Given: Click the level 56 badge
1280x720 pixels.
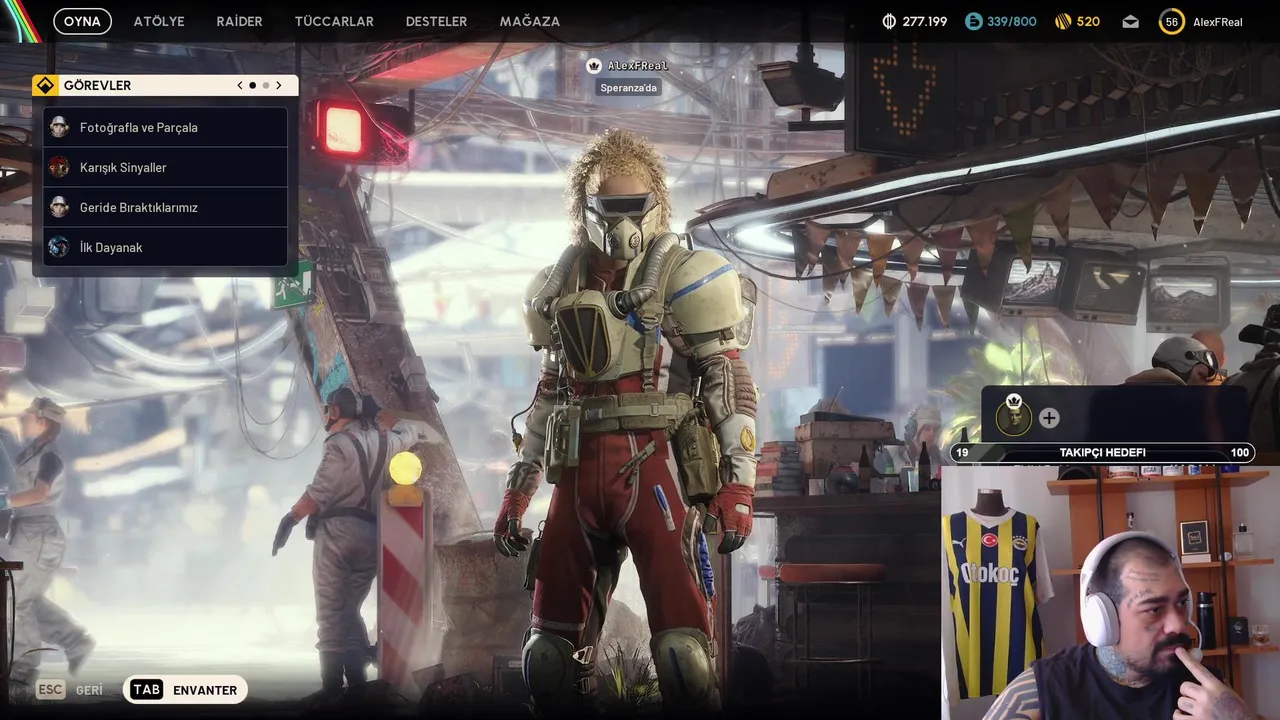Looking at the screenshot, I should (x=1172, y=21).
